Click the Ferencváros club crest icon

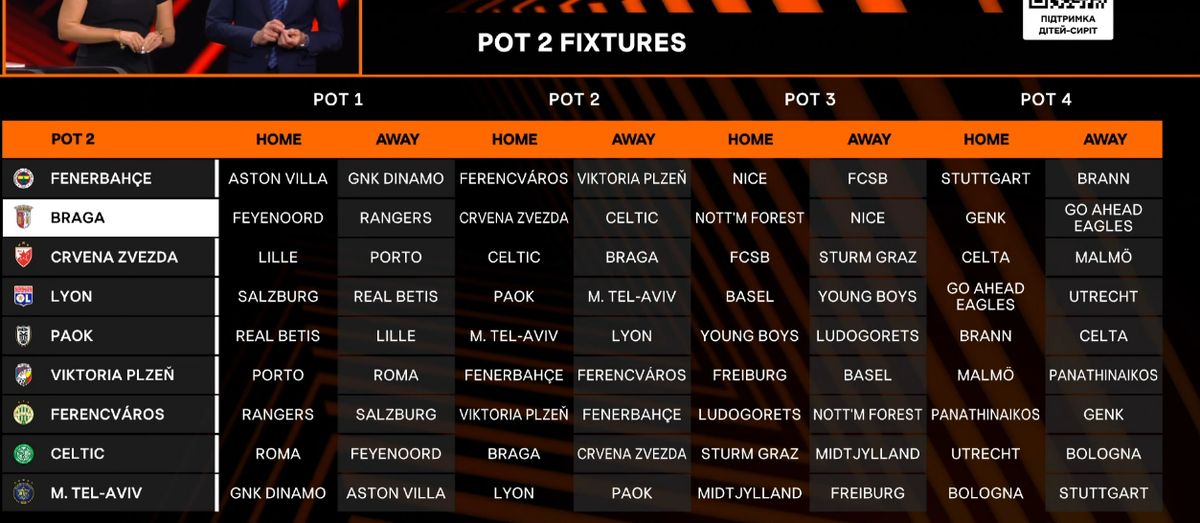pos(23,414)
